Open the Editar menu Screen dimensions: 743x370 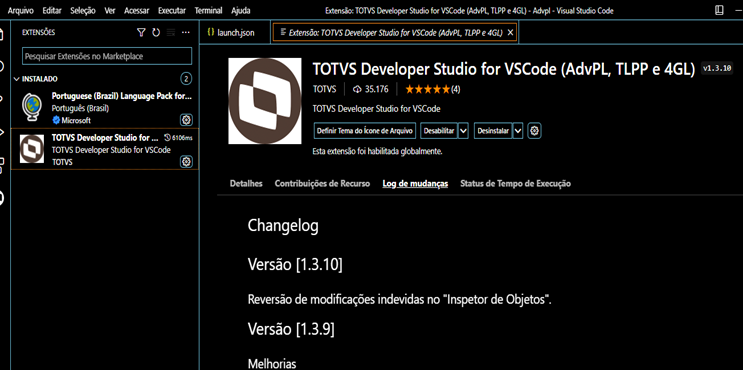pyautogui.click(x=52, y=10)
